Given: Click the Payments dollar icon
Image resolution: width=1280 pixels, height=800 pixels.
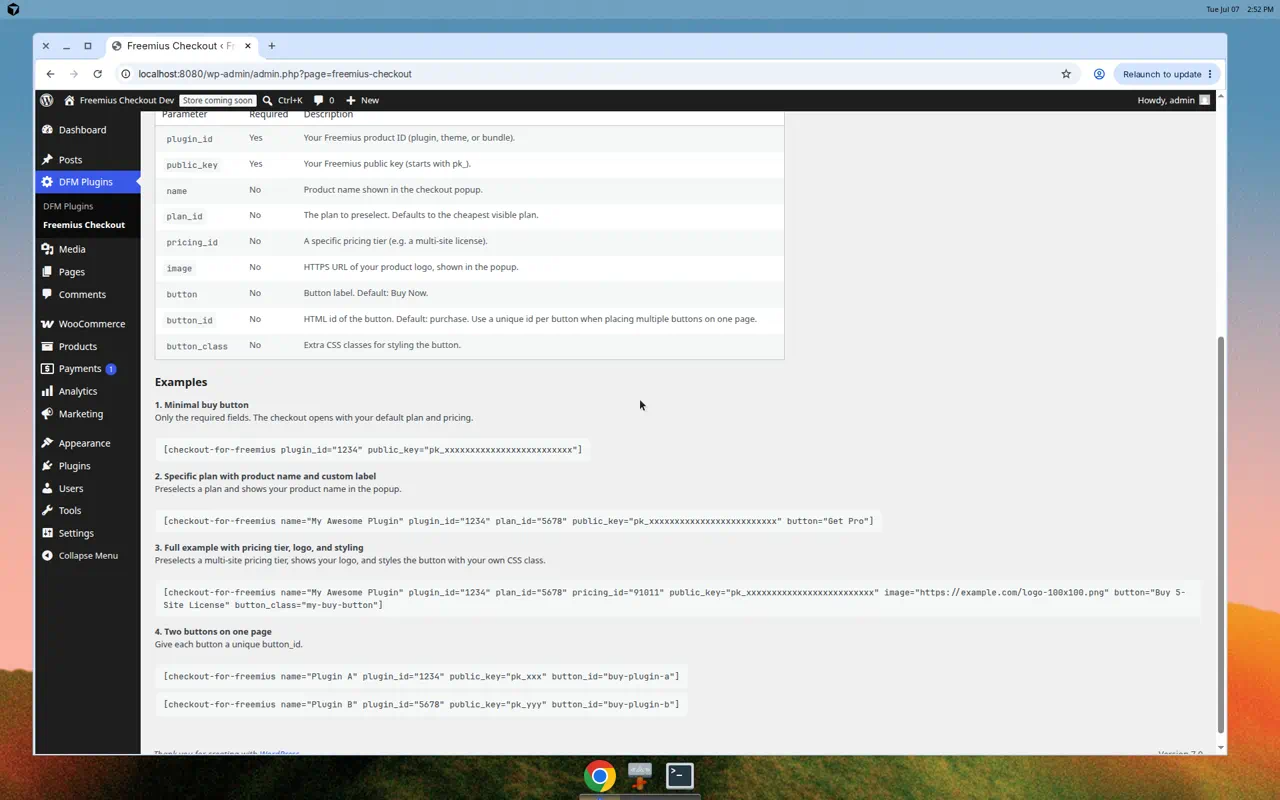Looking at the screenshot, I should pos(47,369).
